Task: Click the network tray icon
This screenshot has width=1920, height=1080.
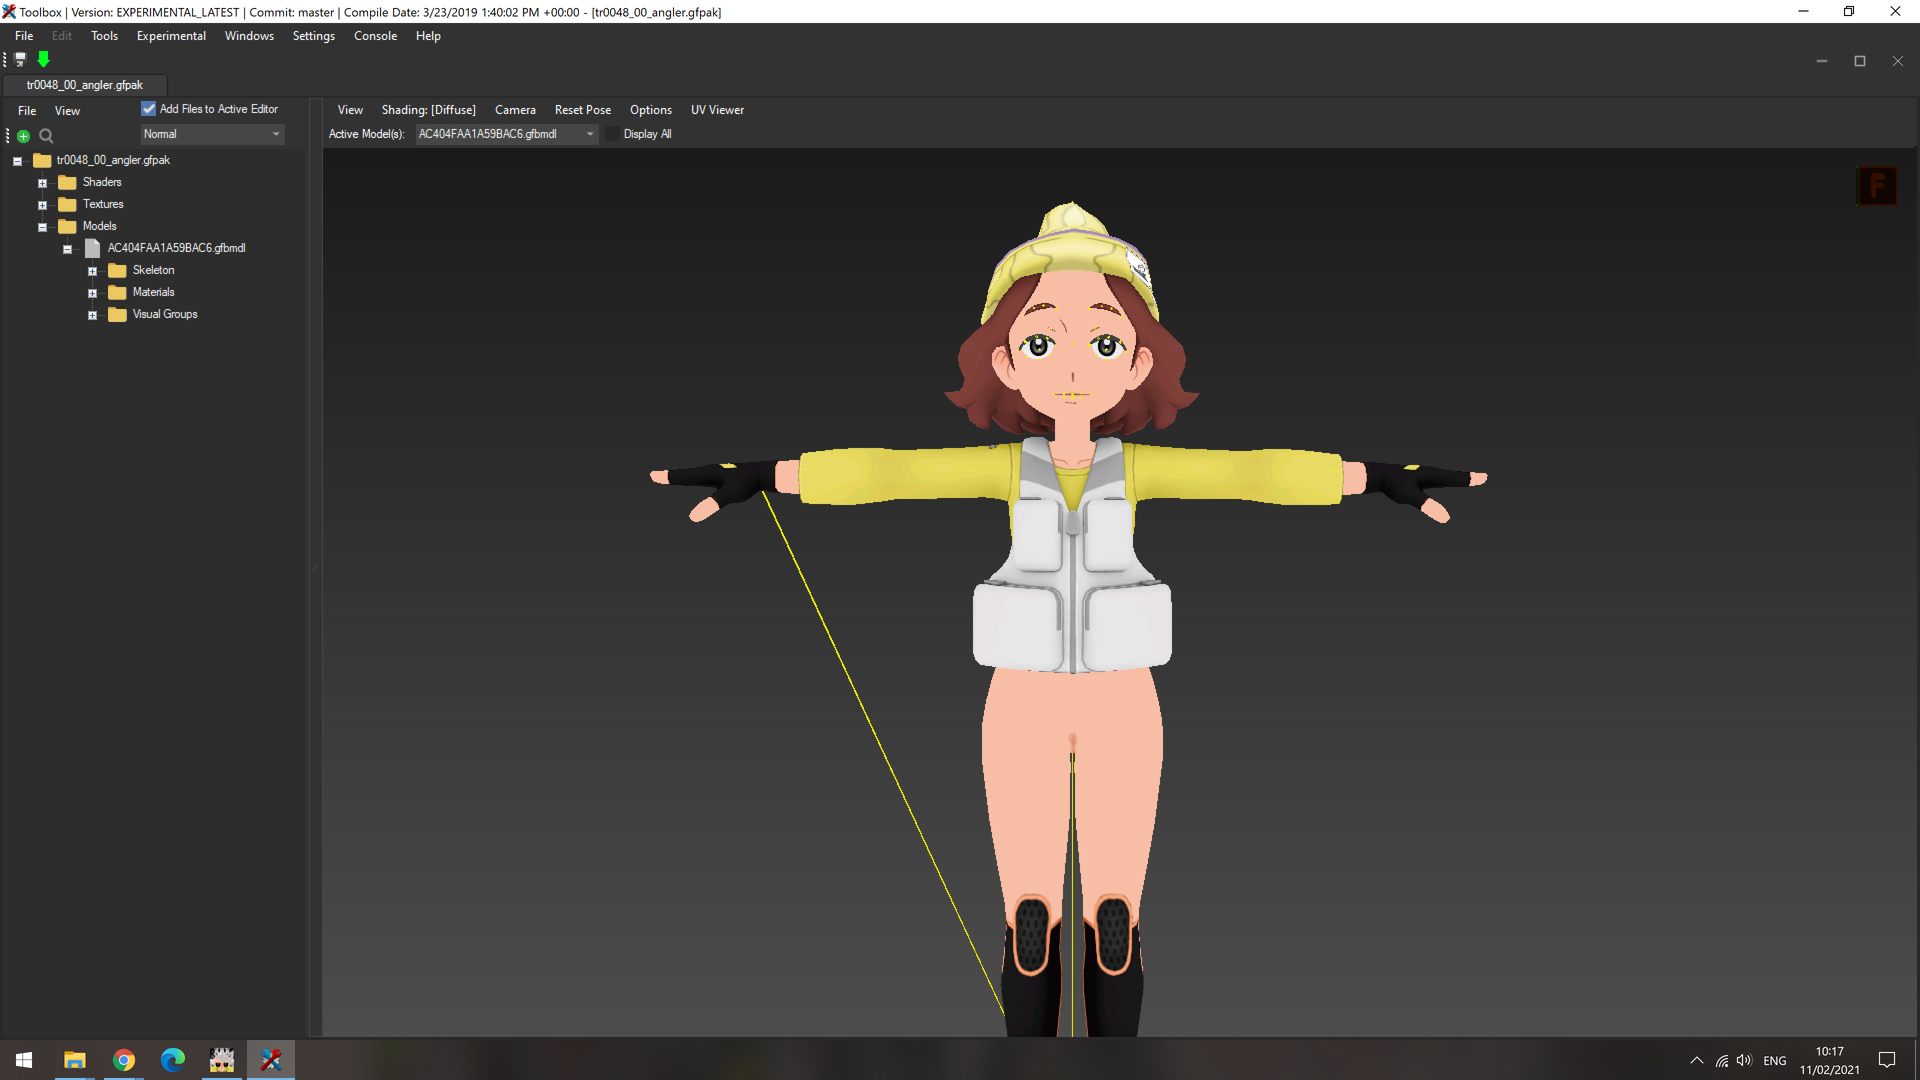Action: pos(1721,1060)
